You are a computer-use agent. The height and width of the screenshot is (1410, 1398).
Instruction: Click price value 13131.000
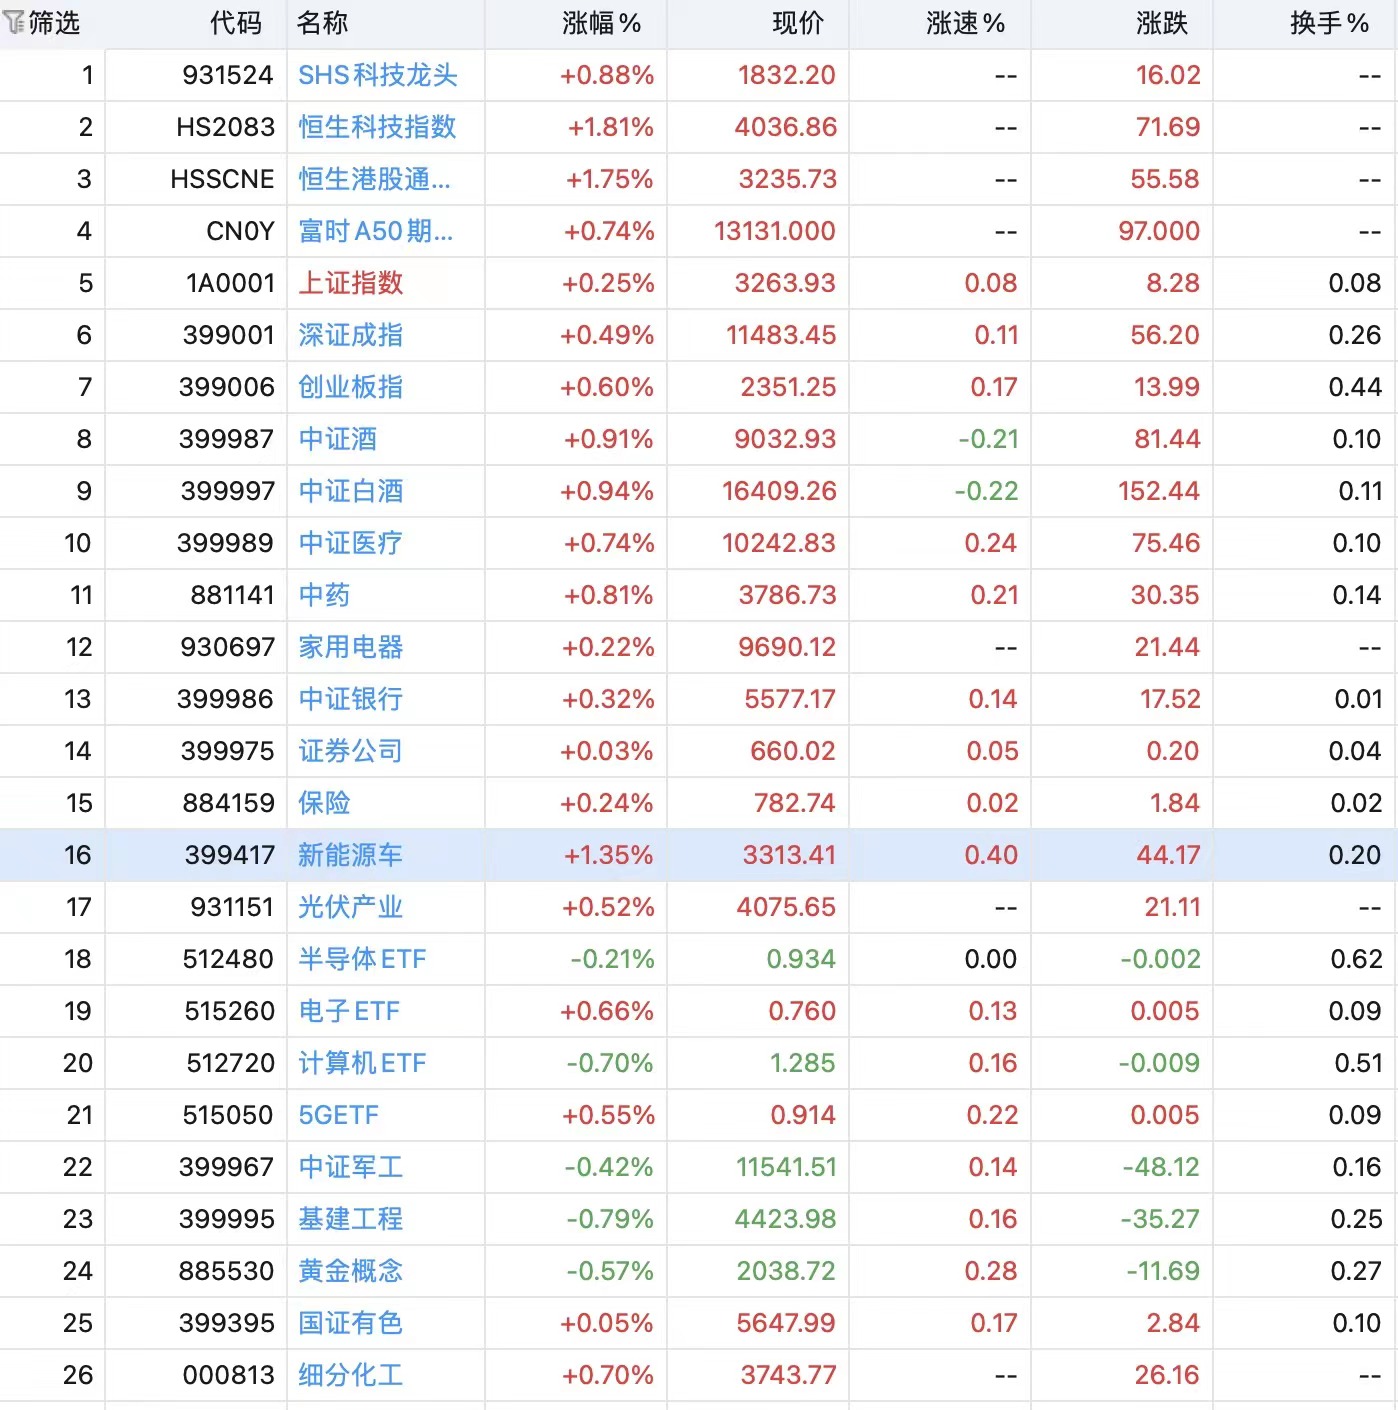774,231
